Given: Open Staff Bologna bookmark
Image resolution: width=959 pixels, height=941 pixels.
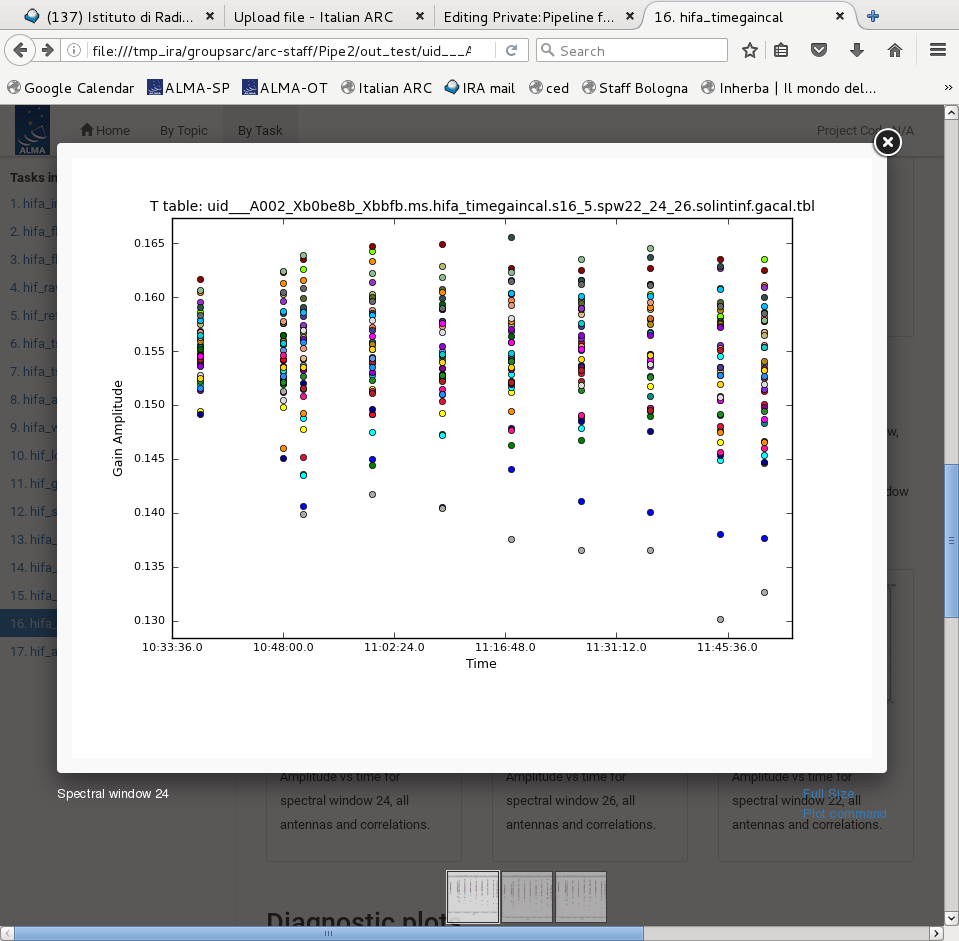Looking at the screenshot, I should pyautogui.click(x=635, y=88).
